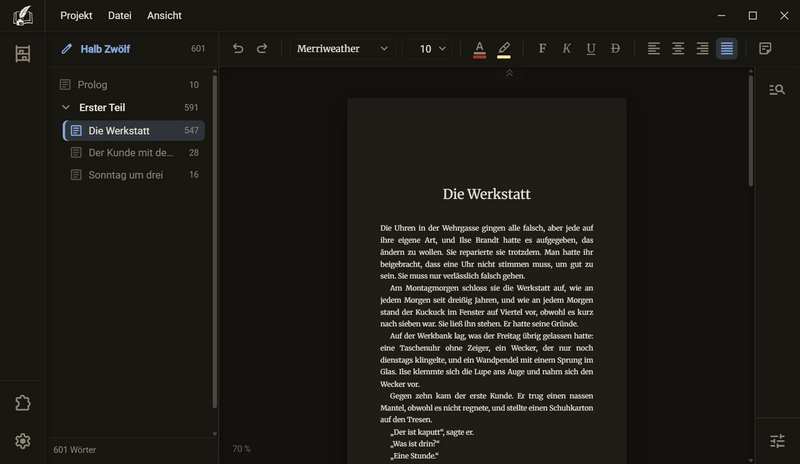Click the 591 count beside Erster Teil
The height and width of the screenshot is (464, 800).
[x=191, y=108]
